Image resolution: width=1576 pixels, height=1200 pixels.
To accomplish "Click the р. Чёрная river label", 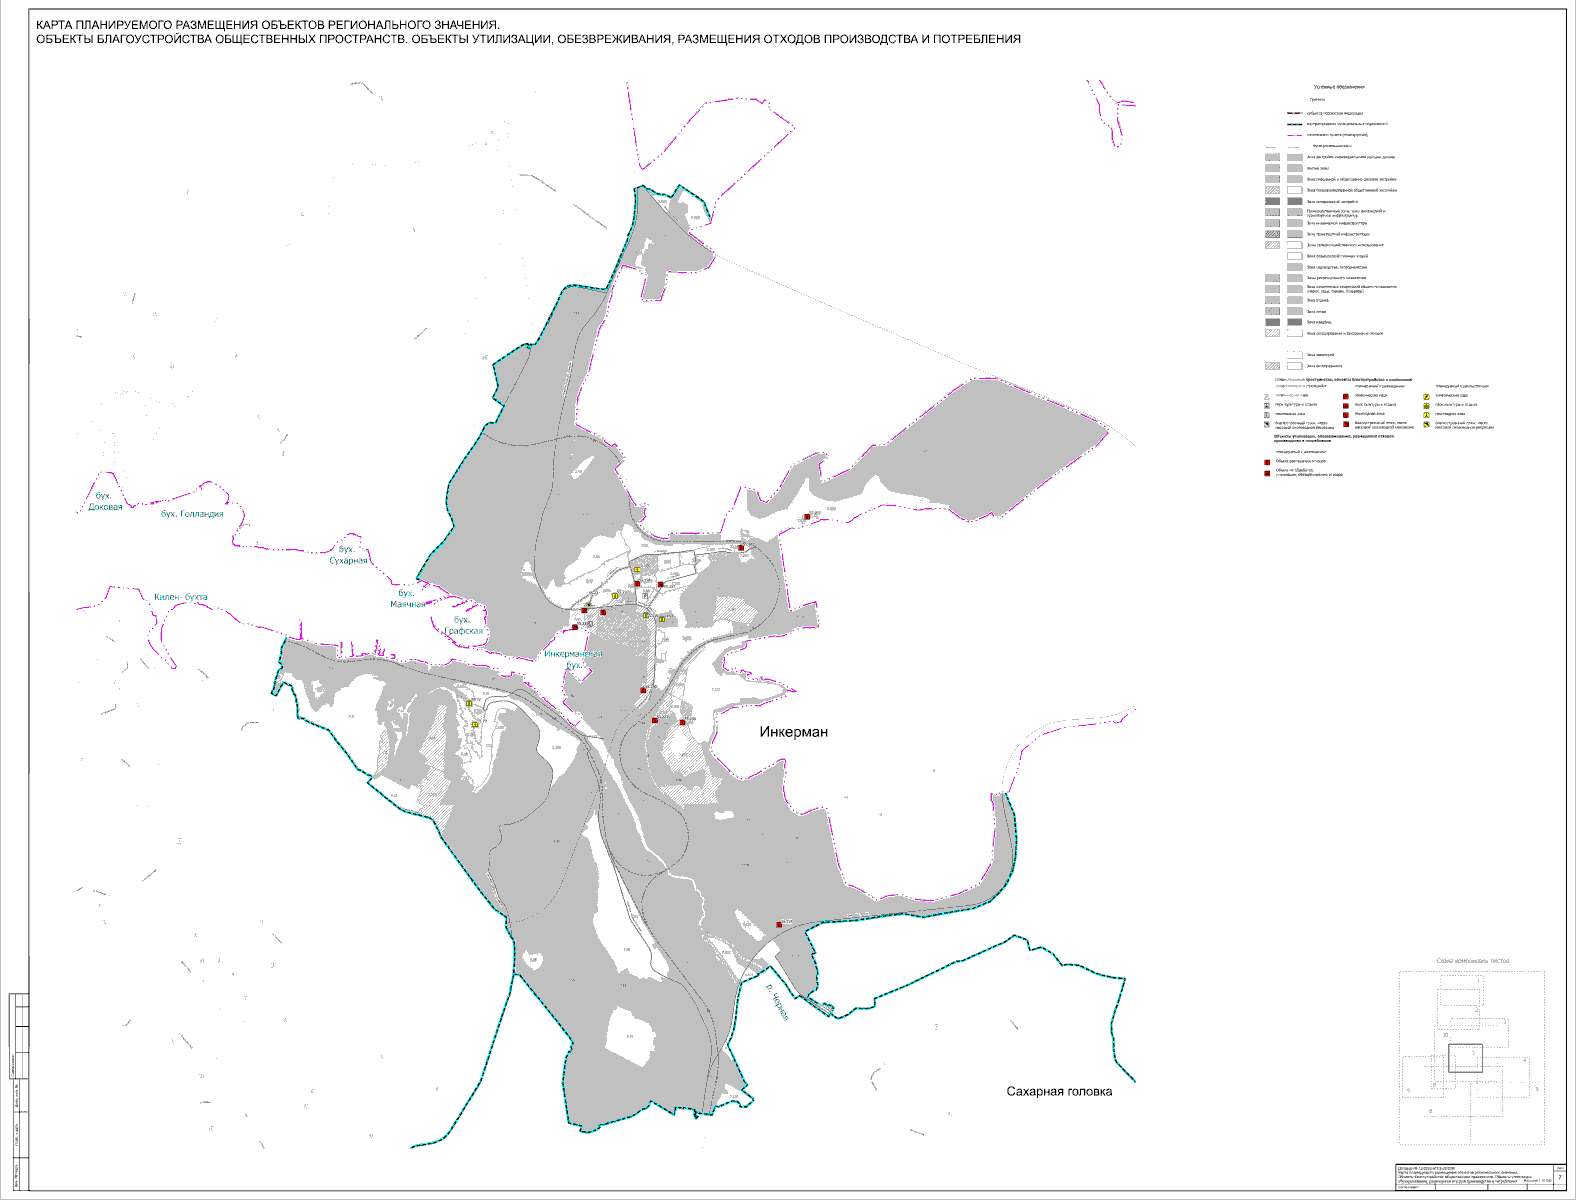I will tap(777, 1001).
